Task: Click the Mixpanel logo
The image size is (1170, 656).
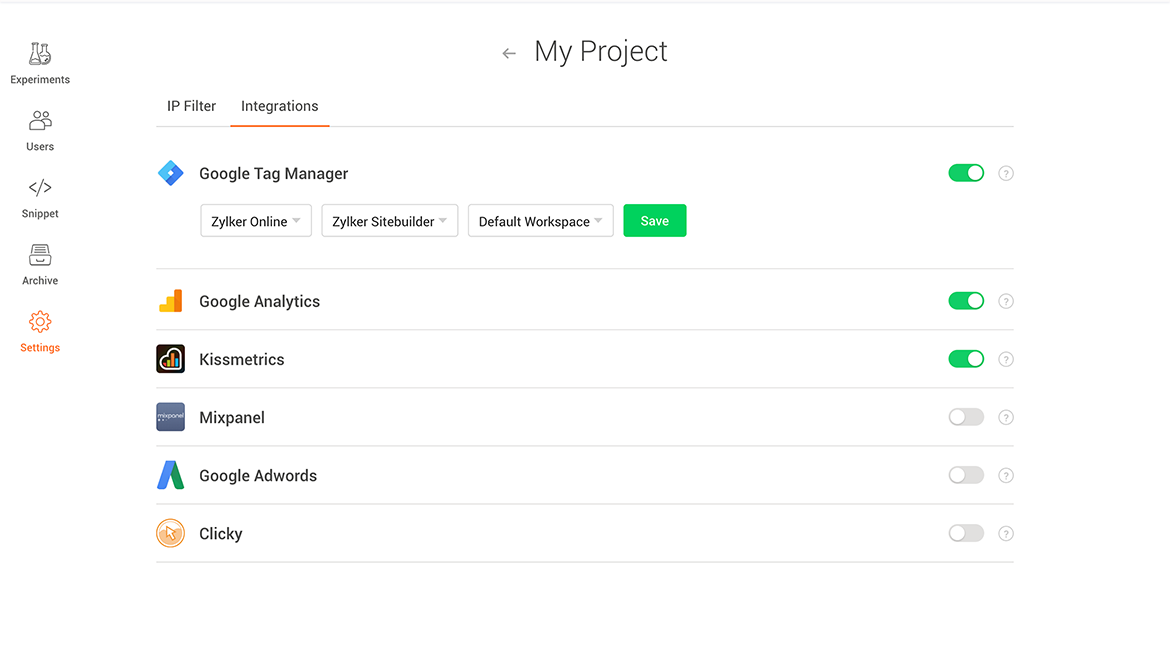Action: click(171, 417)
